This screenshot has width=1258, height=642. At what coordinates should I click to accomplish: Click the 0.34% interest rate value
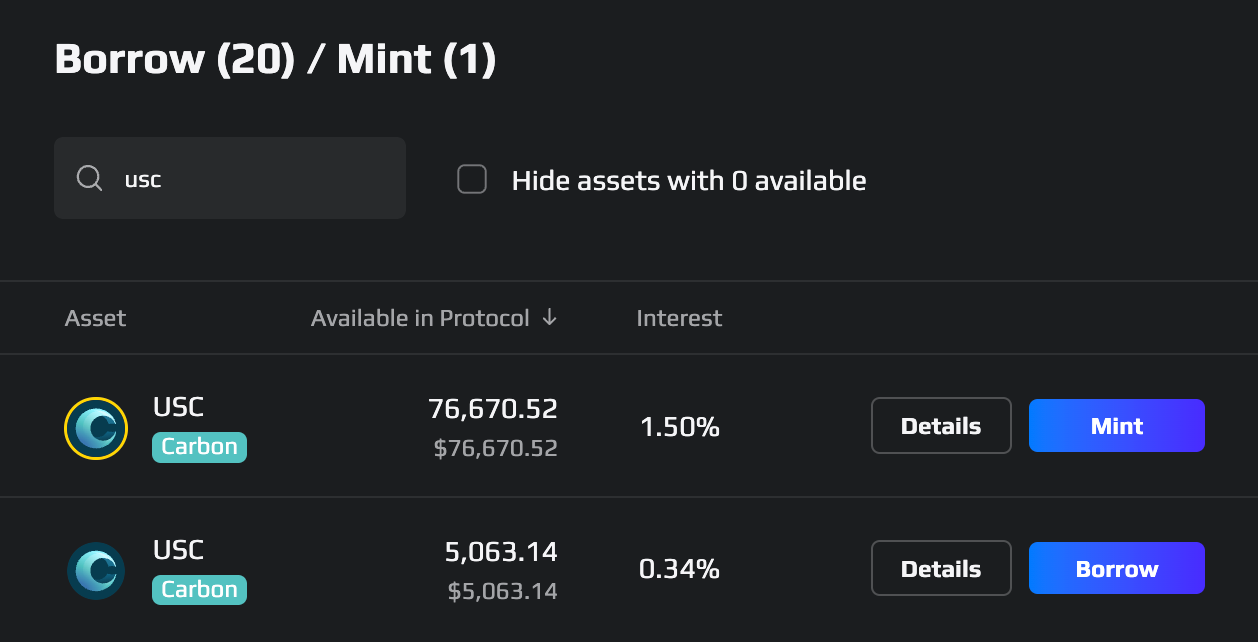[679, 569]
